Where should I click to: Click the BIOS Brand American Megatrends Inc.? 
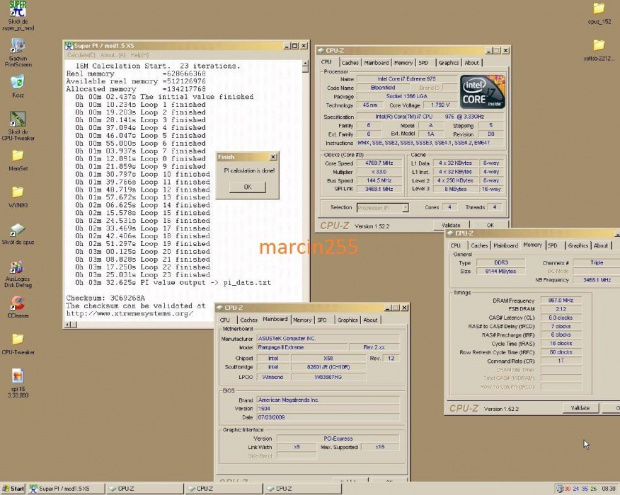[328, 400]
